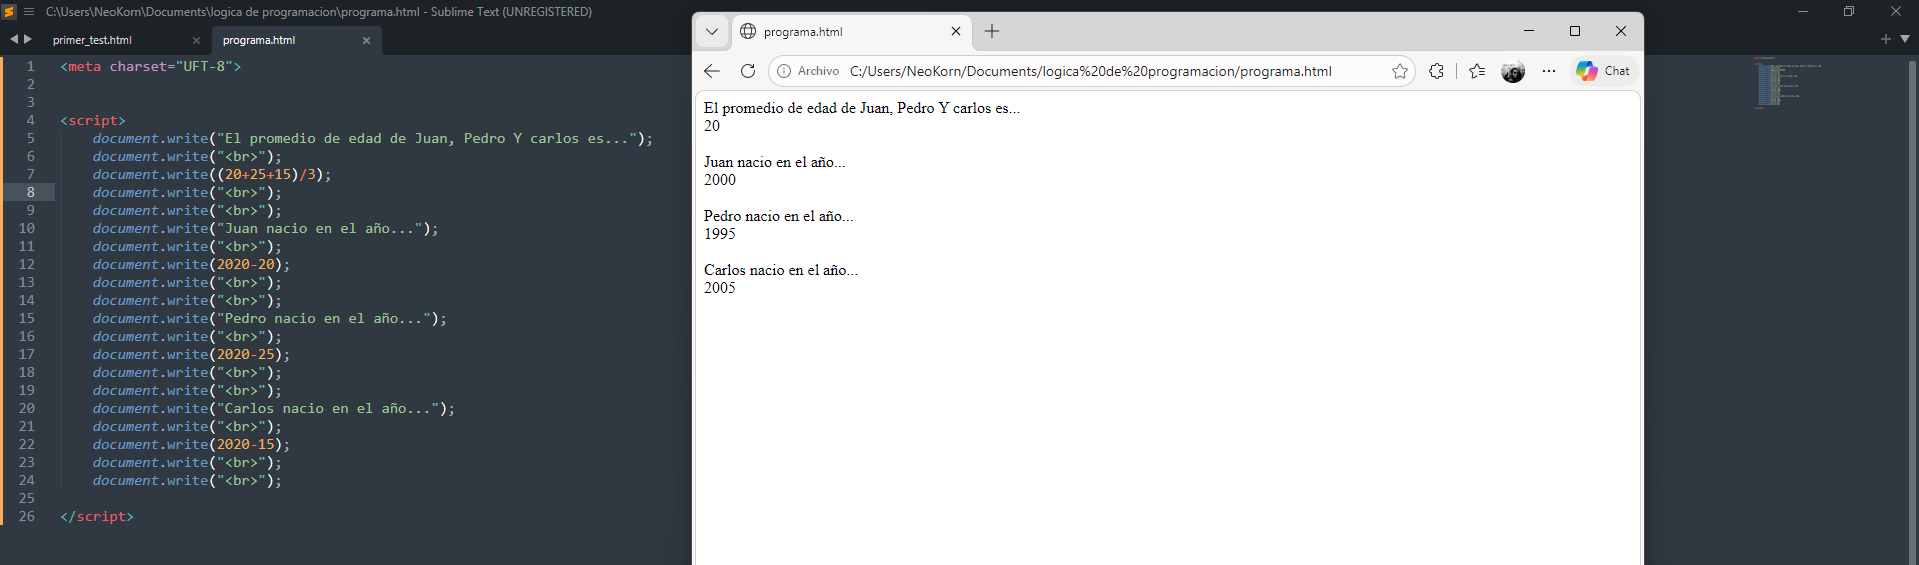Click 'El promedio de edad' page text
Image resolution: width=1919 pixels, height=565 pixels.
862,108
